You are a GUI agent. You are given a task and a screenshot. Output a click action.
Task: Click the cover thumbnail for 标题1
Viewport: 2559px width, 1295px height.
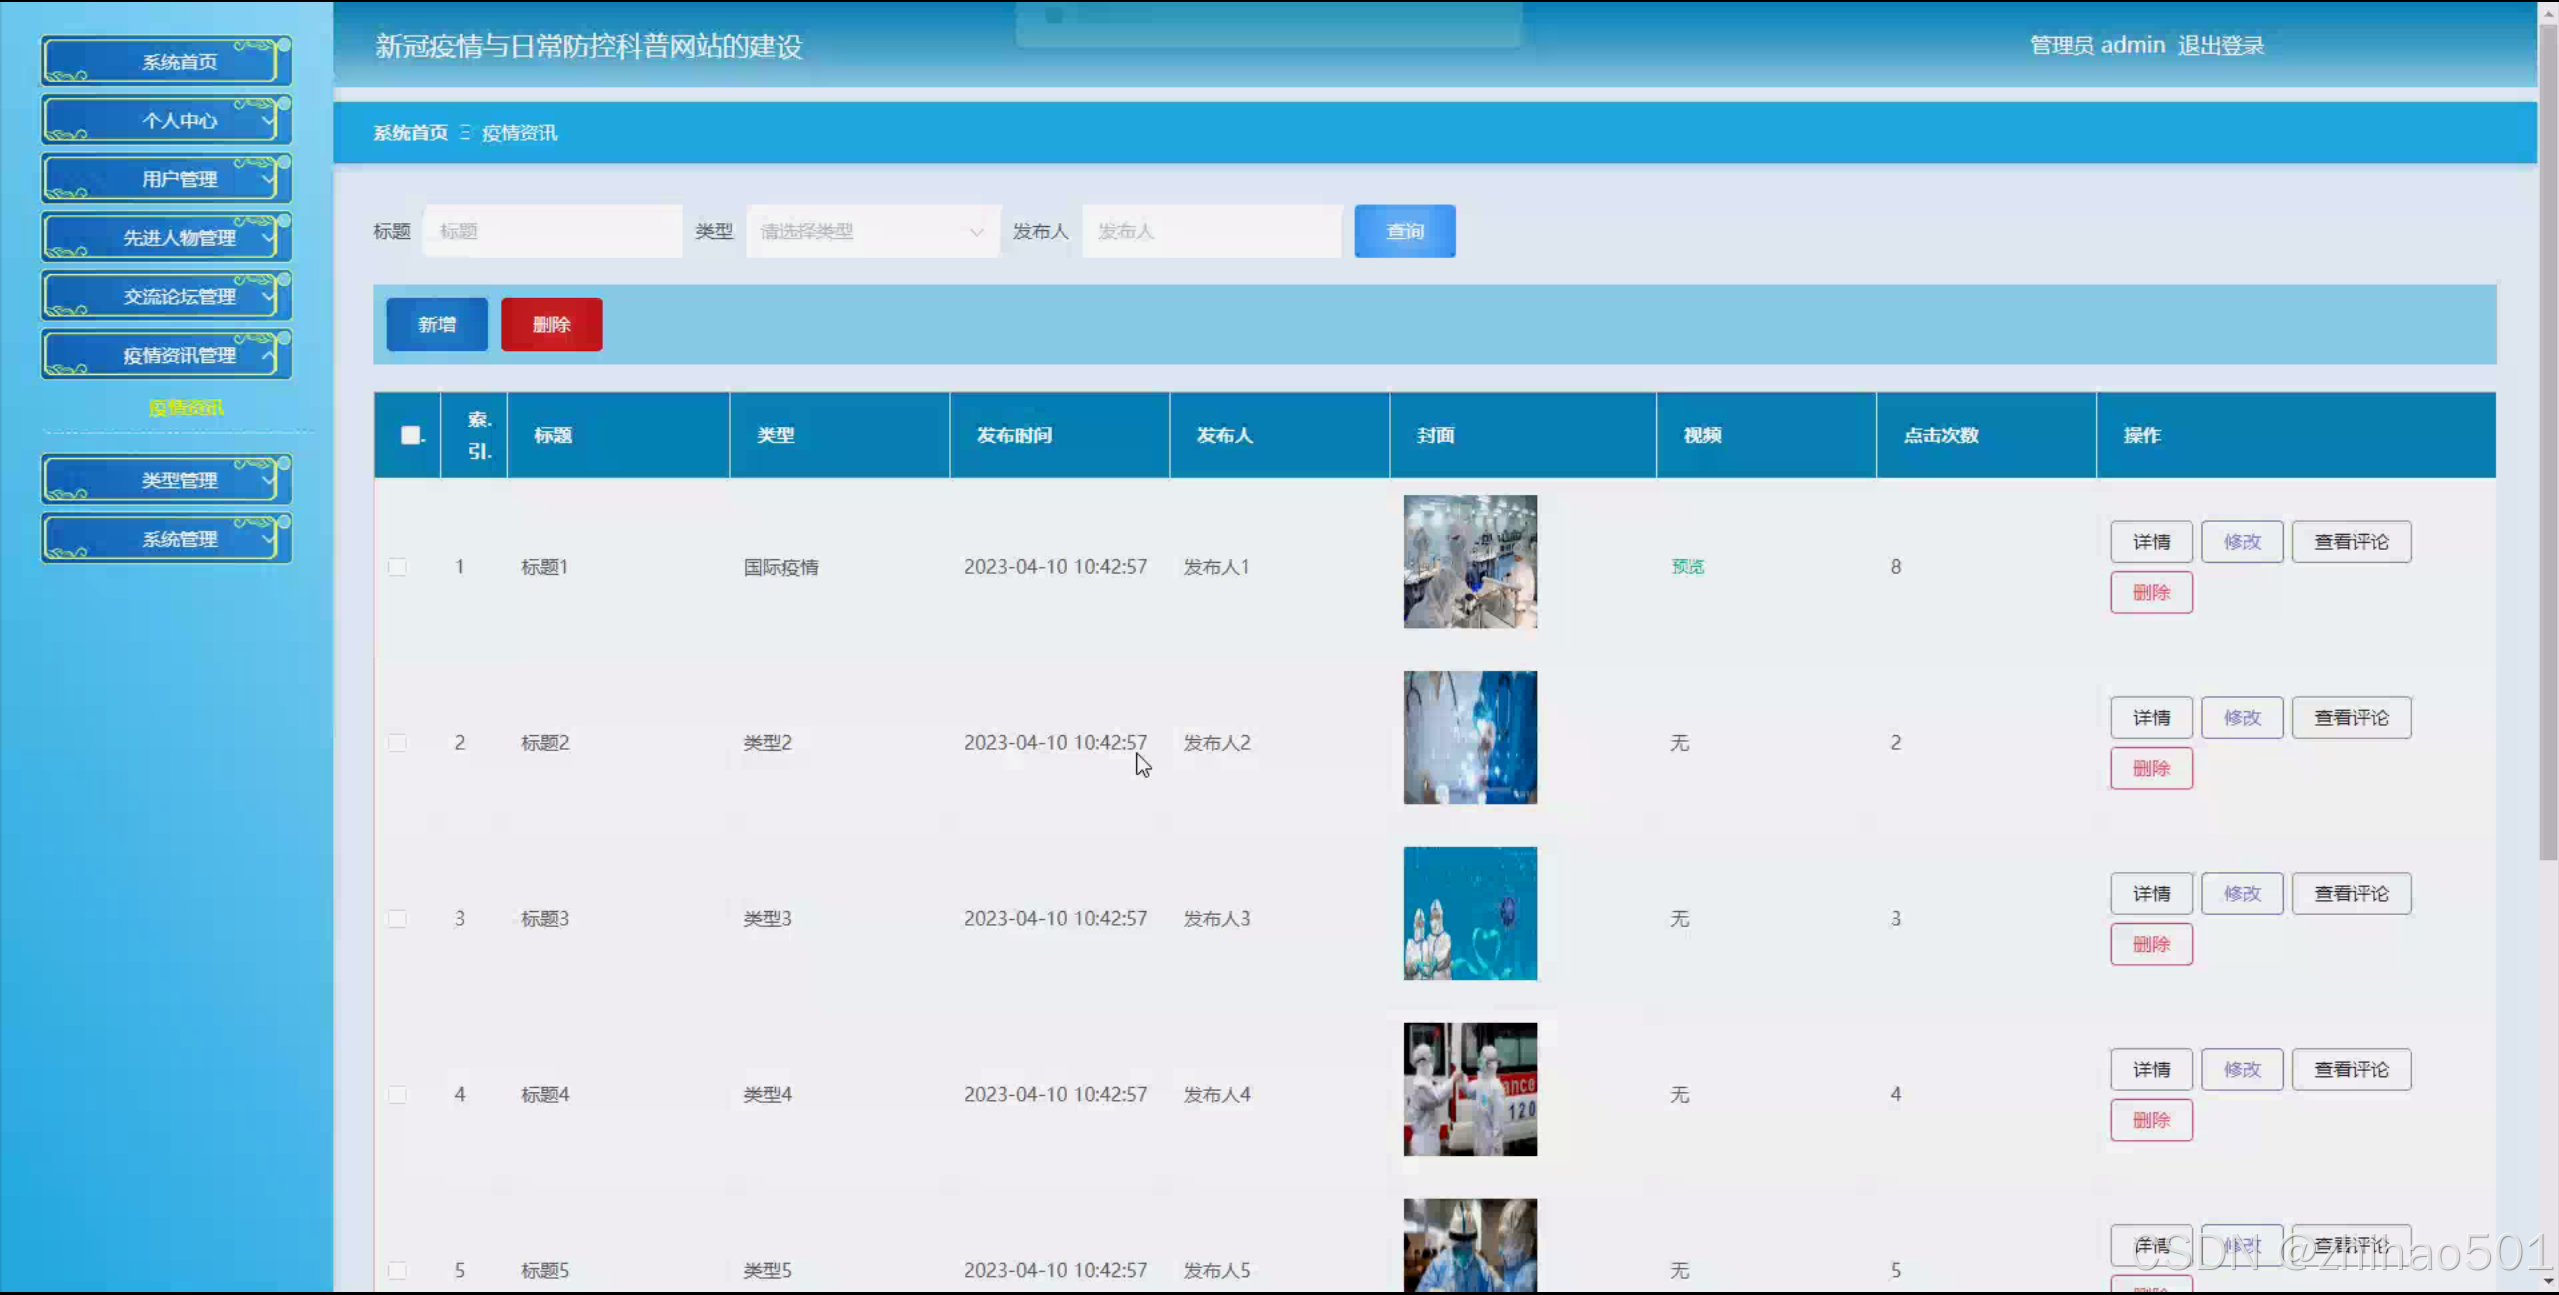(x=1469, y=561)
